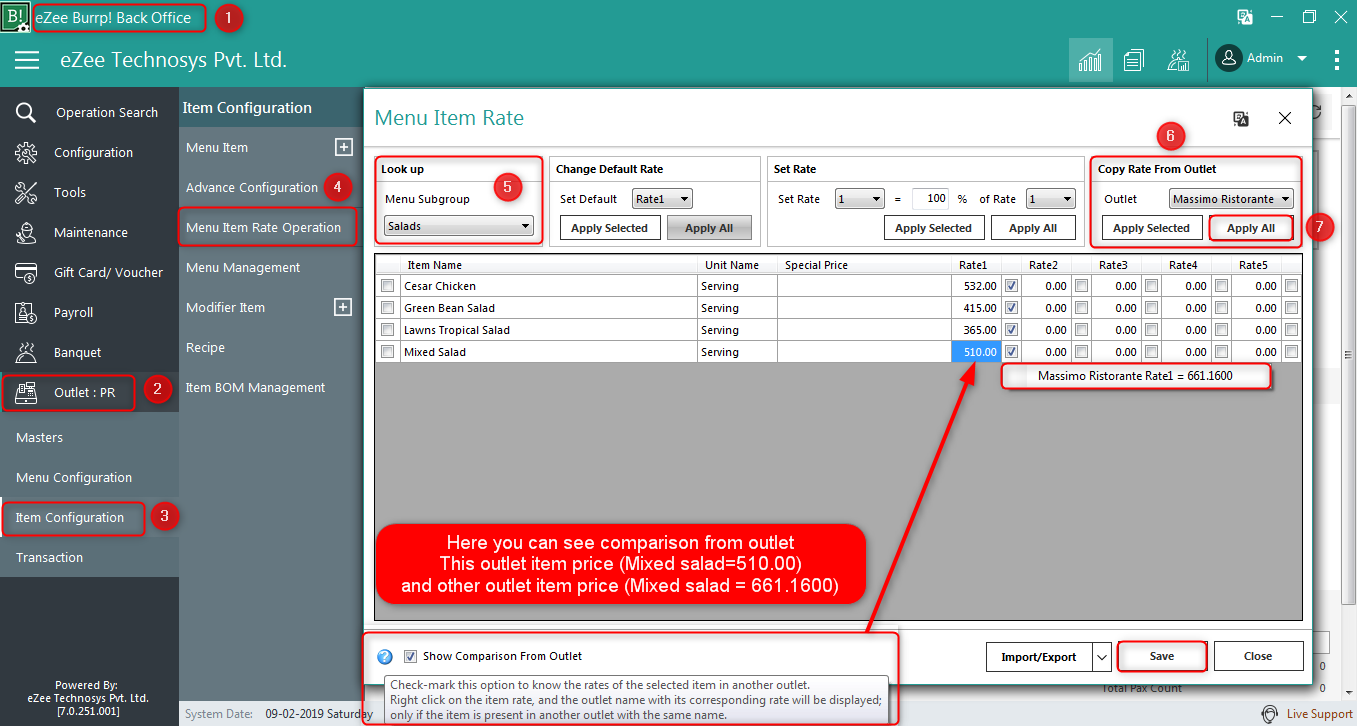The width and height of the screenshot is (1357, 726).
Task: Click the Set Rate percent input field
Action: point(930,199)
